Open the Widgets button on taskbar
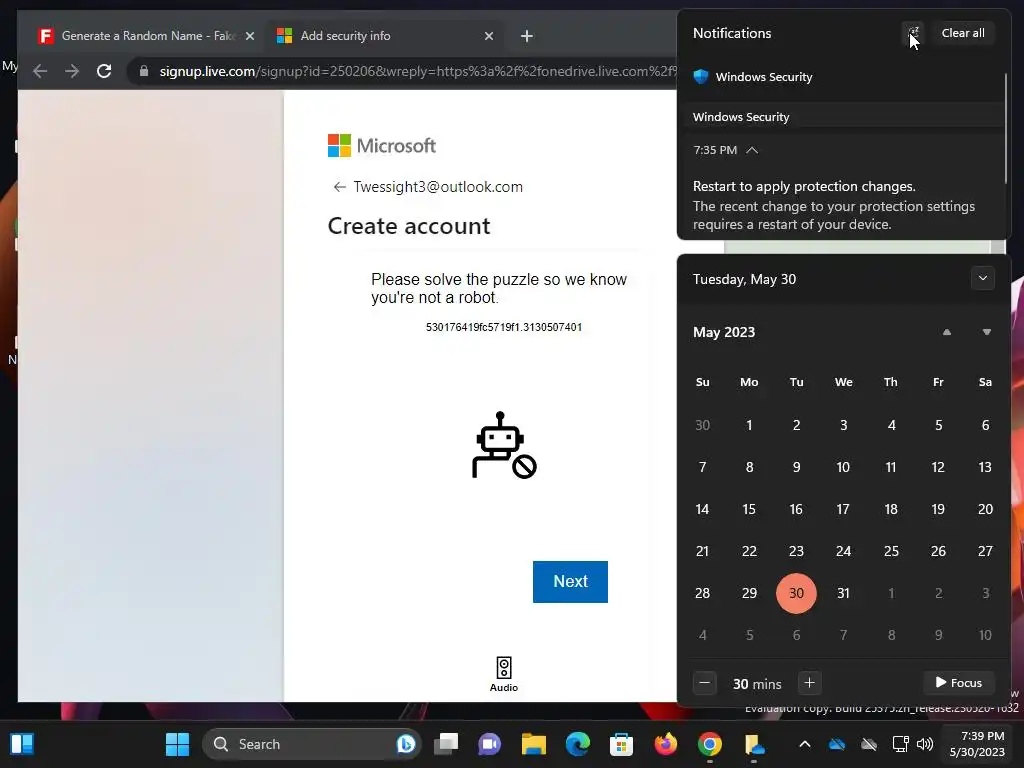 point(22,744)
